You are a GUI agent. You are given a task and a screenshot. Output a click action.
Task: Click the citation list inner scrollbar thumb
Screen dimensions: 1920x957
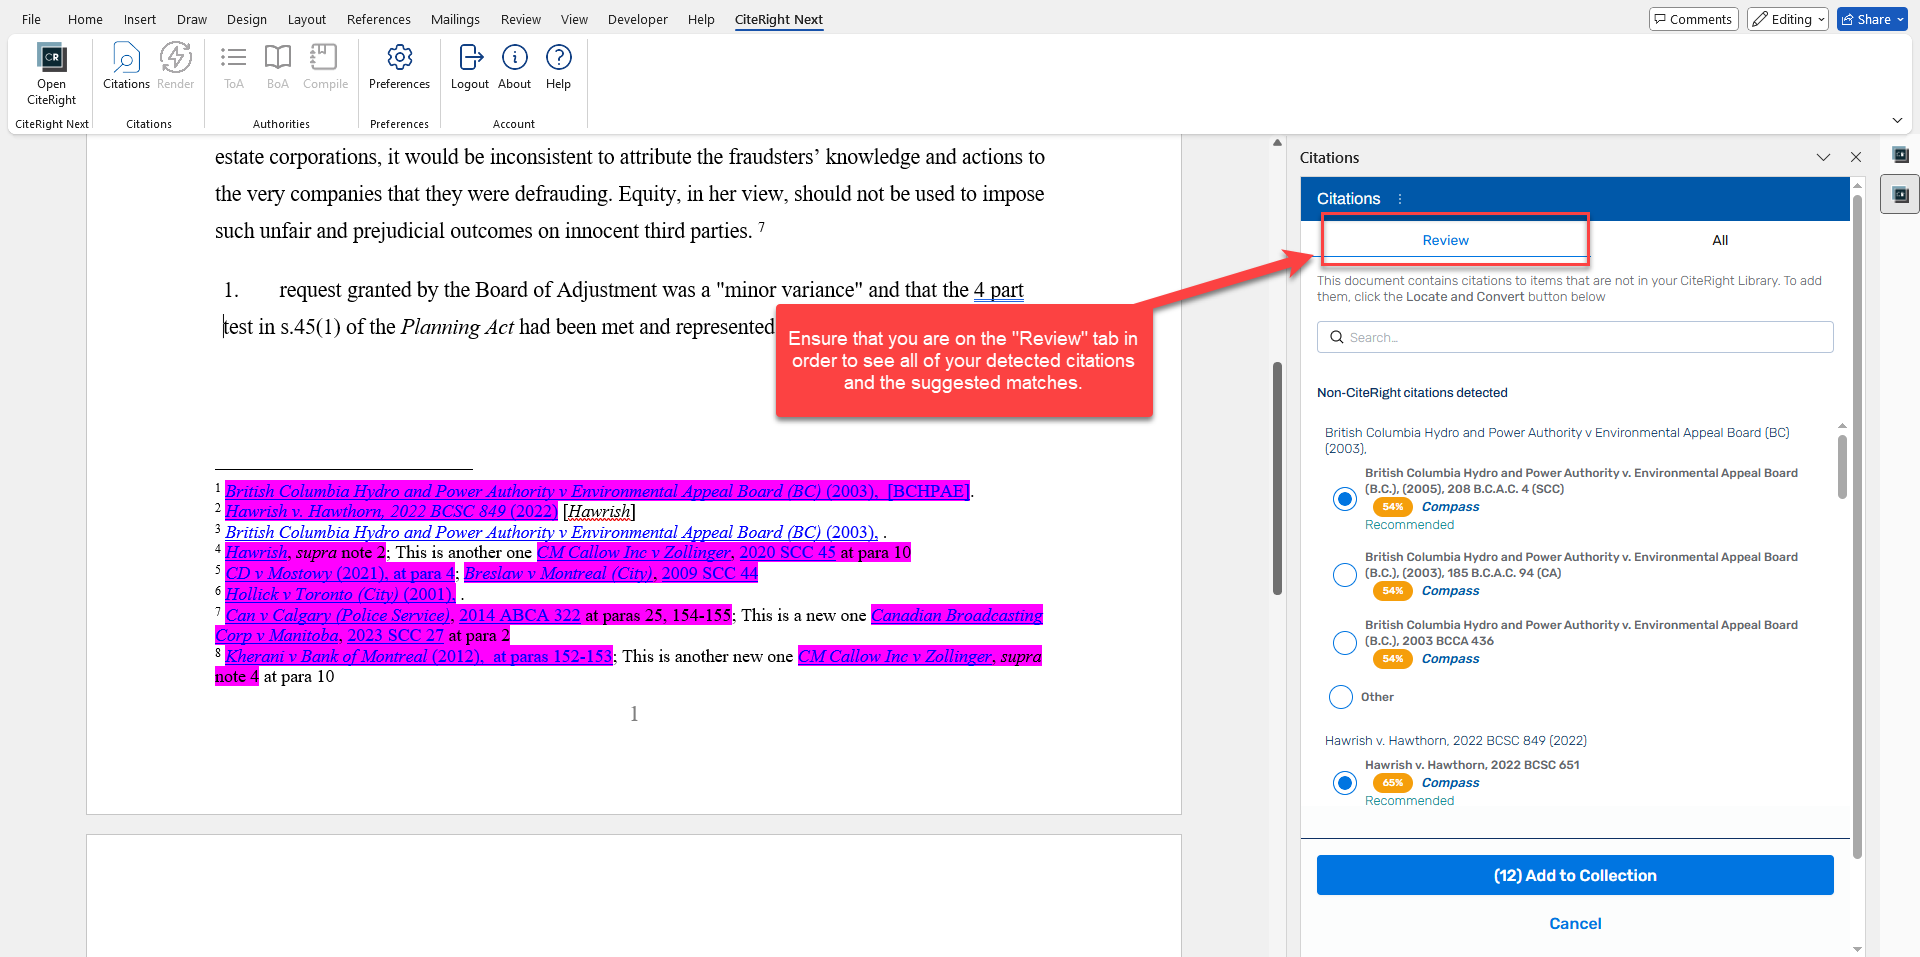pyautogui.click(x=1842, y=466)
